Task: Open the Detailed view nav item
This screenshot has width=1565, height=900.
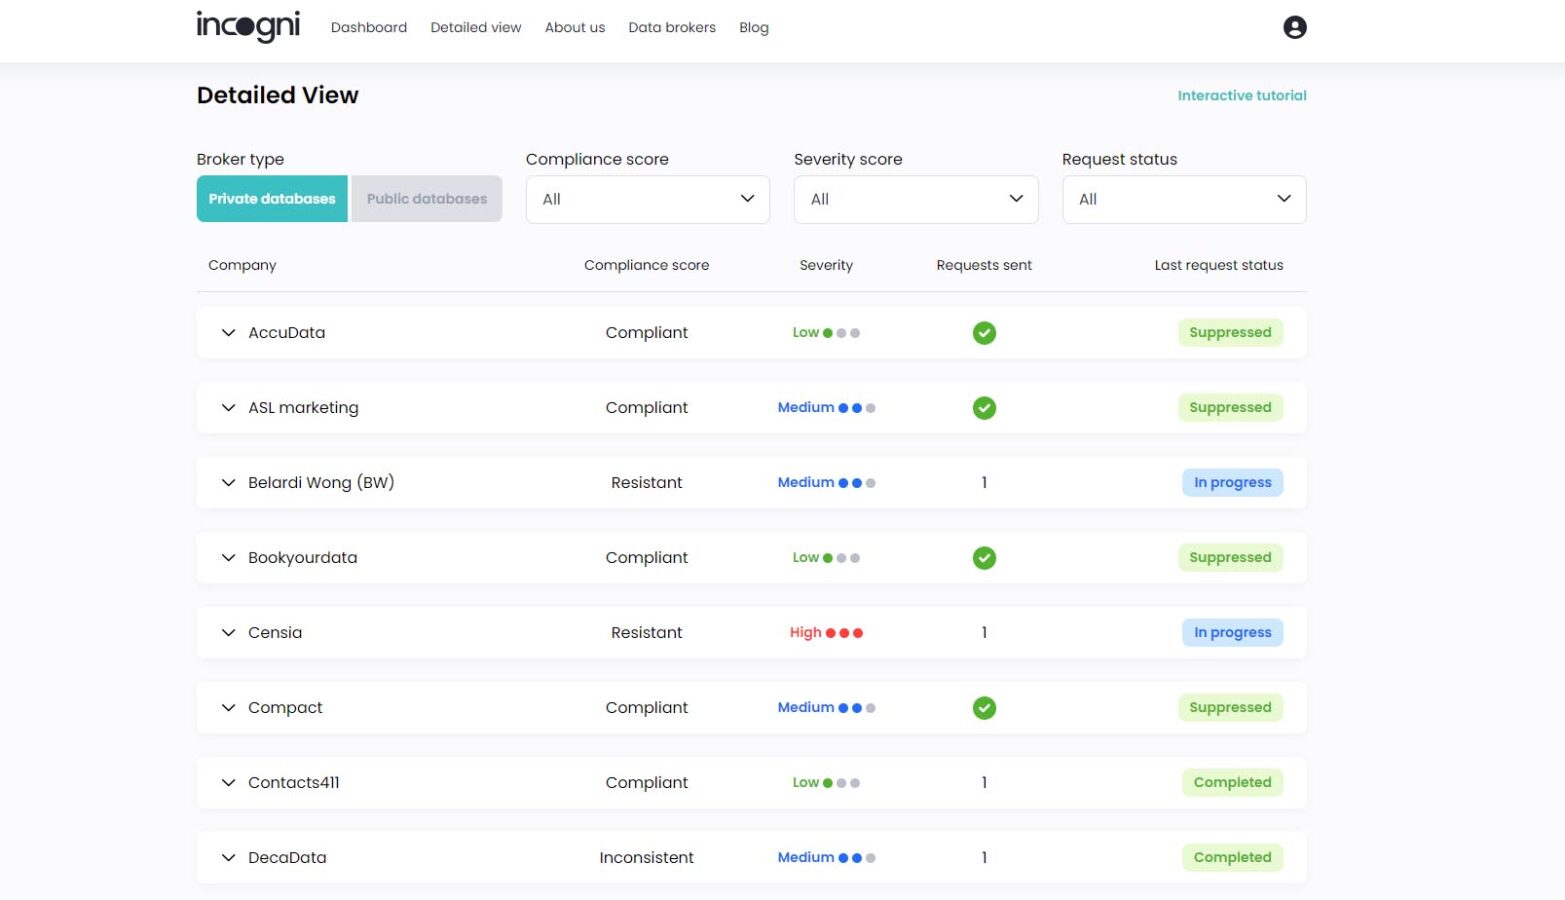Action: coord(476,28)
